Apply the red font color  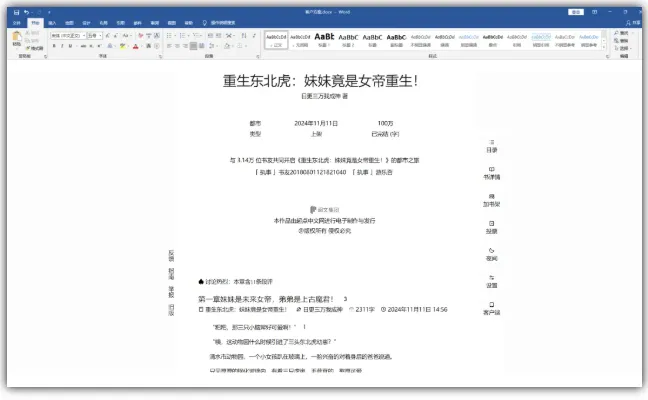tap(136, 46)
